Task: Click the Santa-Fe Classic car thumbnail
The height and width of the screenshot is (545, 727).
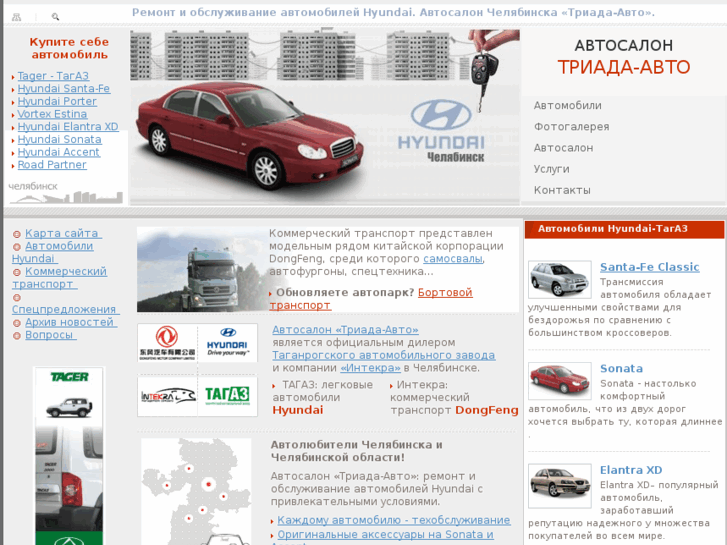Action: coord(560,279)
